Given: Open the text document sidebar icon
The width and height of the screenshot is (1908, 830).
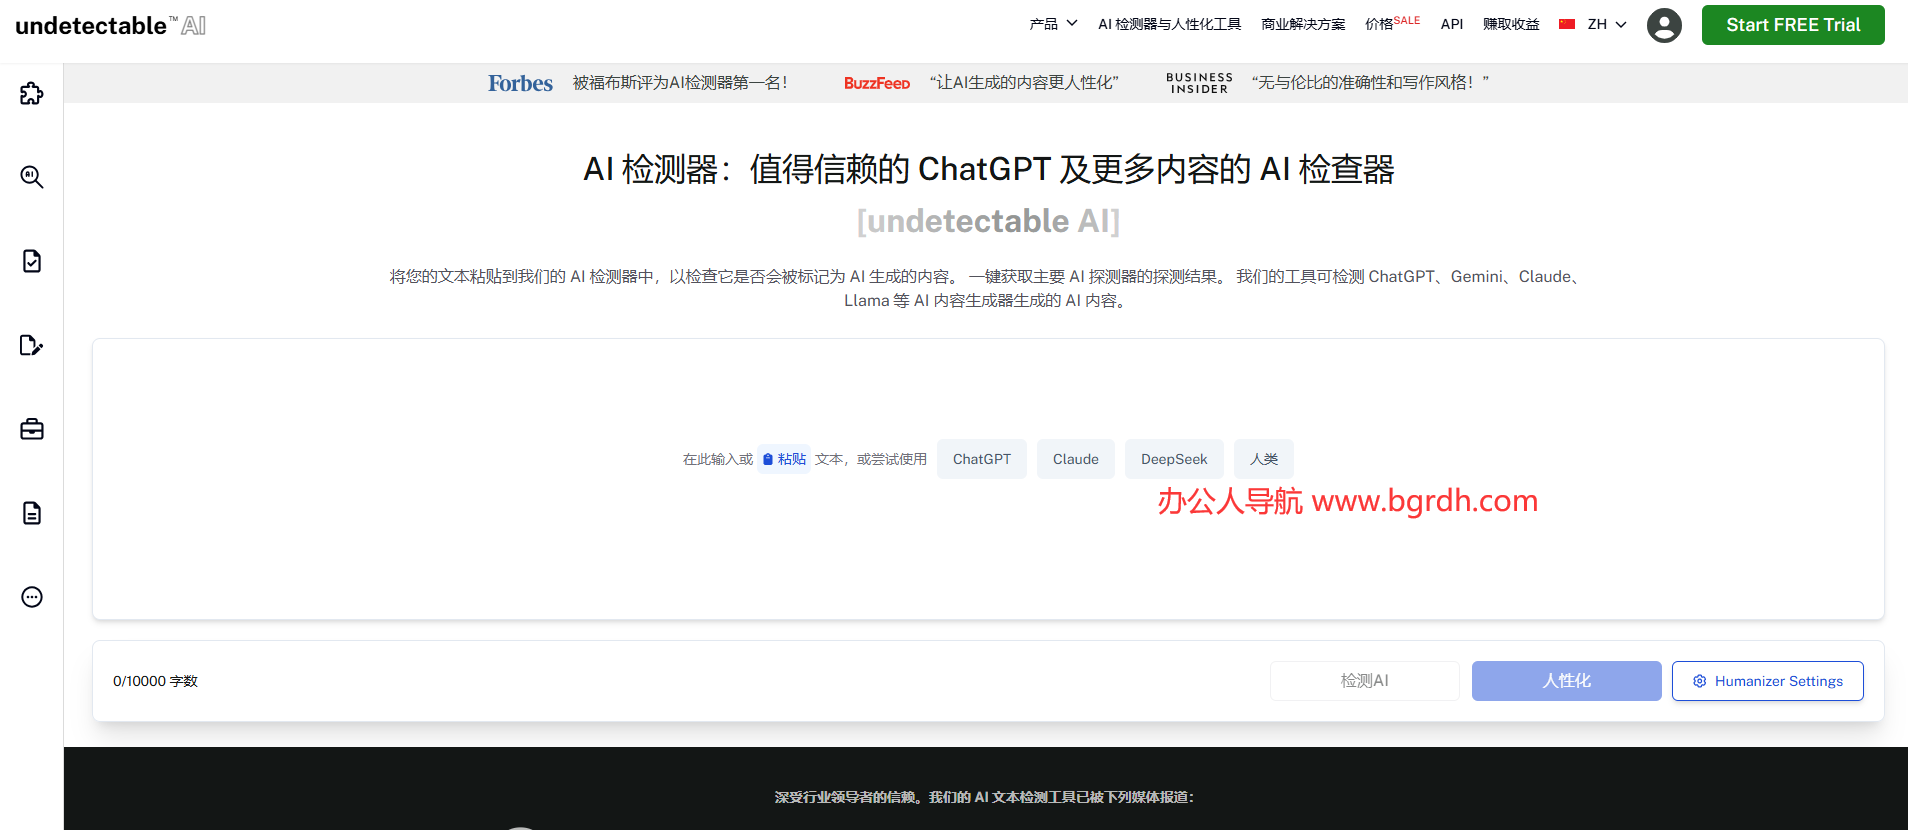Looking at the screenshot, I should coord(32,513).
